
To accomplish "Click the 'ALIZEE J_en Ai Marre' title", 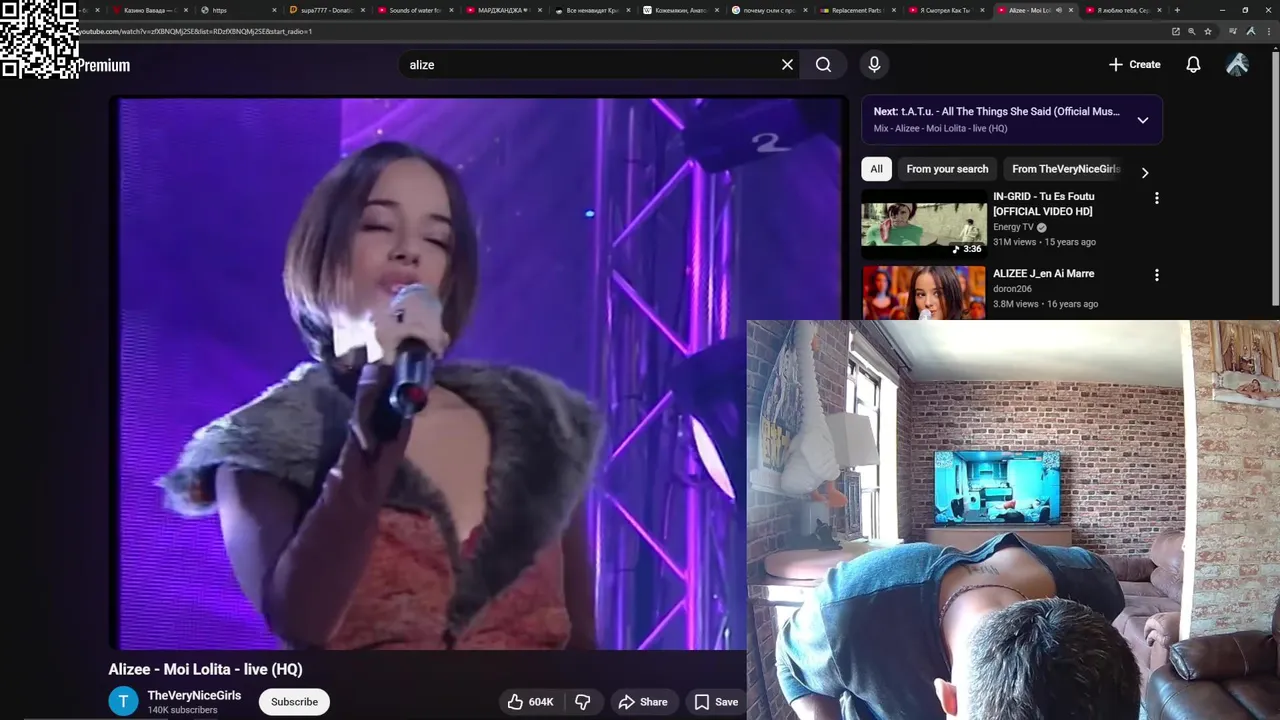I will click(1043, 273).
